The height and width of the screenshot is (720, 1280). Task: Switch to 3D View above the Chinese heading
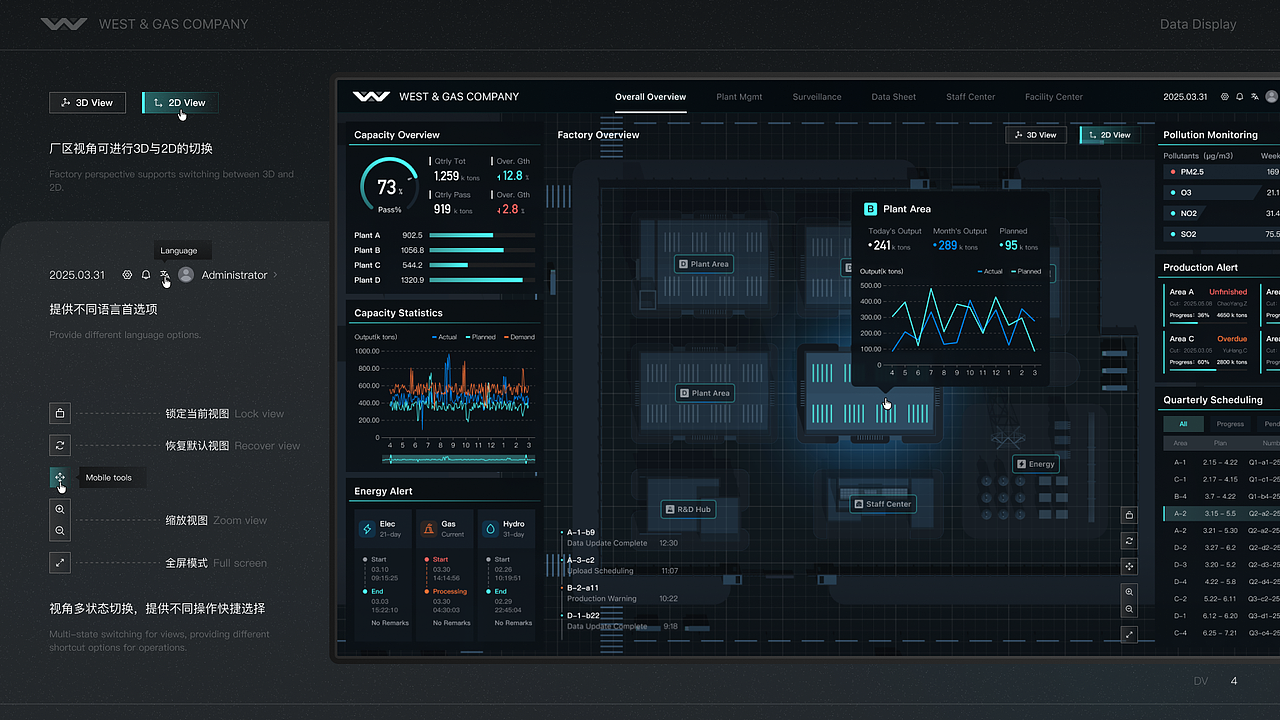click(87, 102)
